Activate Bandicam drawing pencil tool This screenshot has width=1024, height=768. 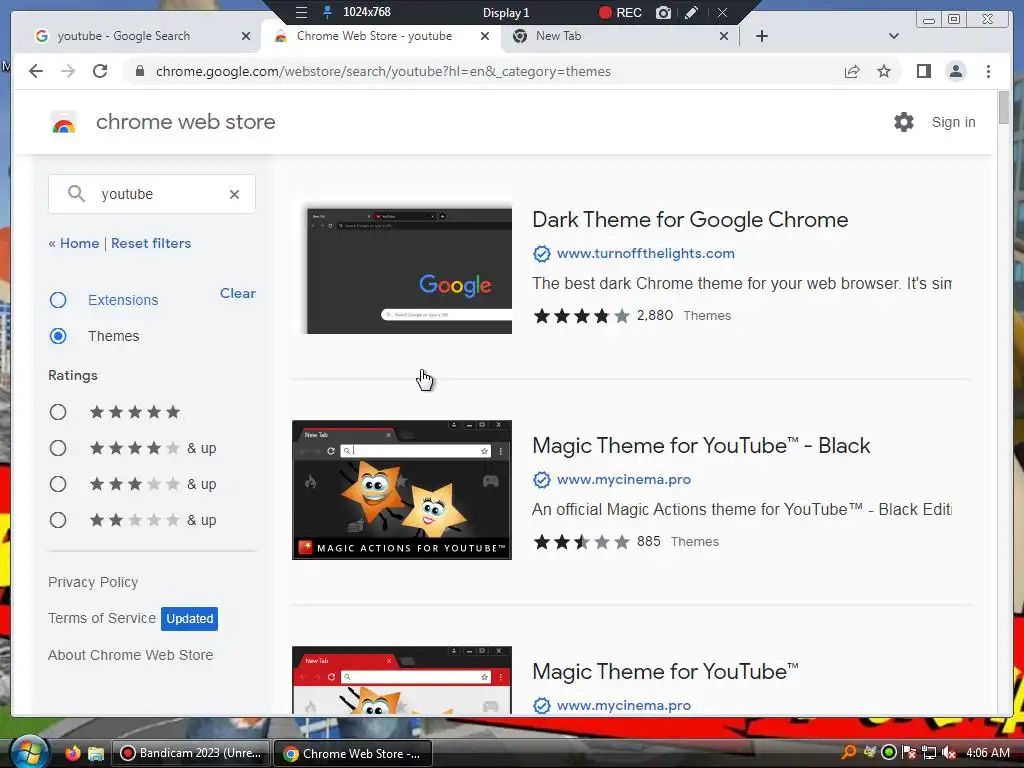692,12
